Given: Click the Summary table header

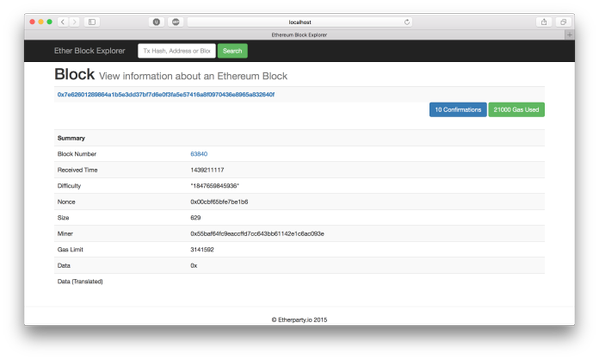Looking at the screenshot, I should pos(71,138).
